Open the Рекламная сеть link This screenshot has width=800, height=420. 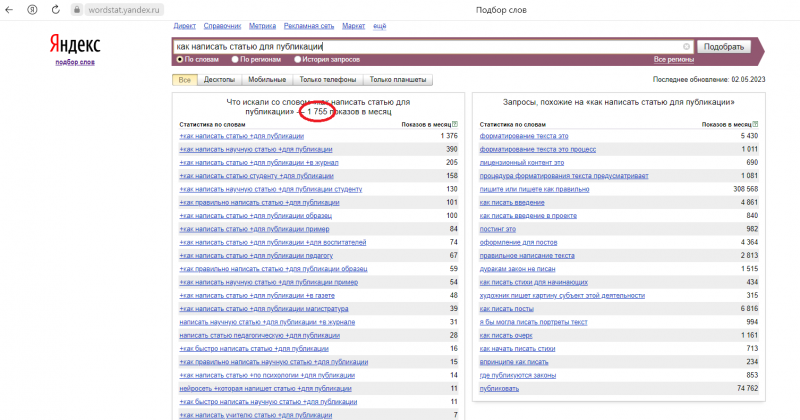[309, 26]
